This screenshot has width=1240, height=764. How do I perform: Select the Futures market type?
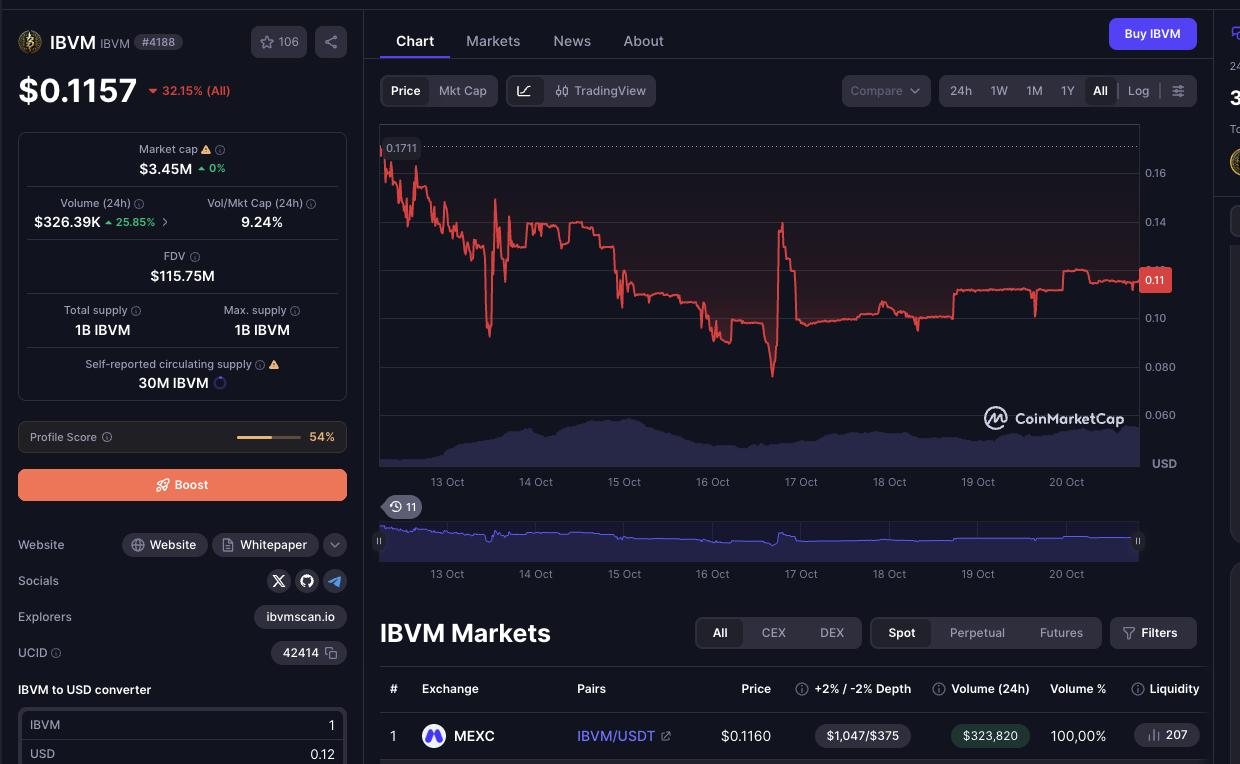1061,633
